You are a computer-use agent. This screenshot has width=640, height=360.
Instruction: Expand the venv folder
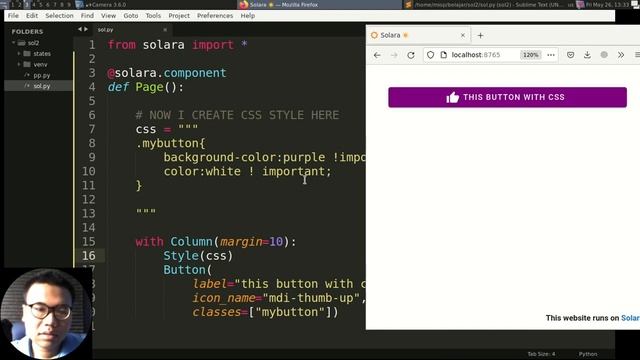click(x=19, y=64)
